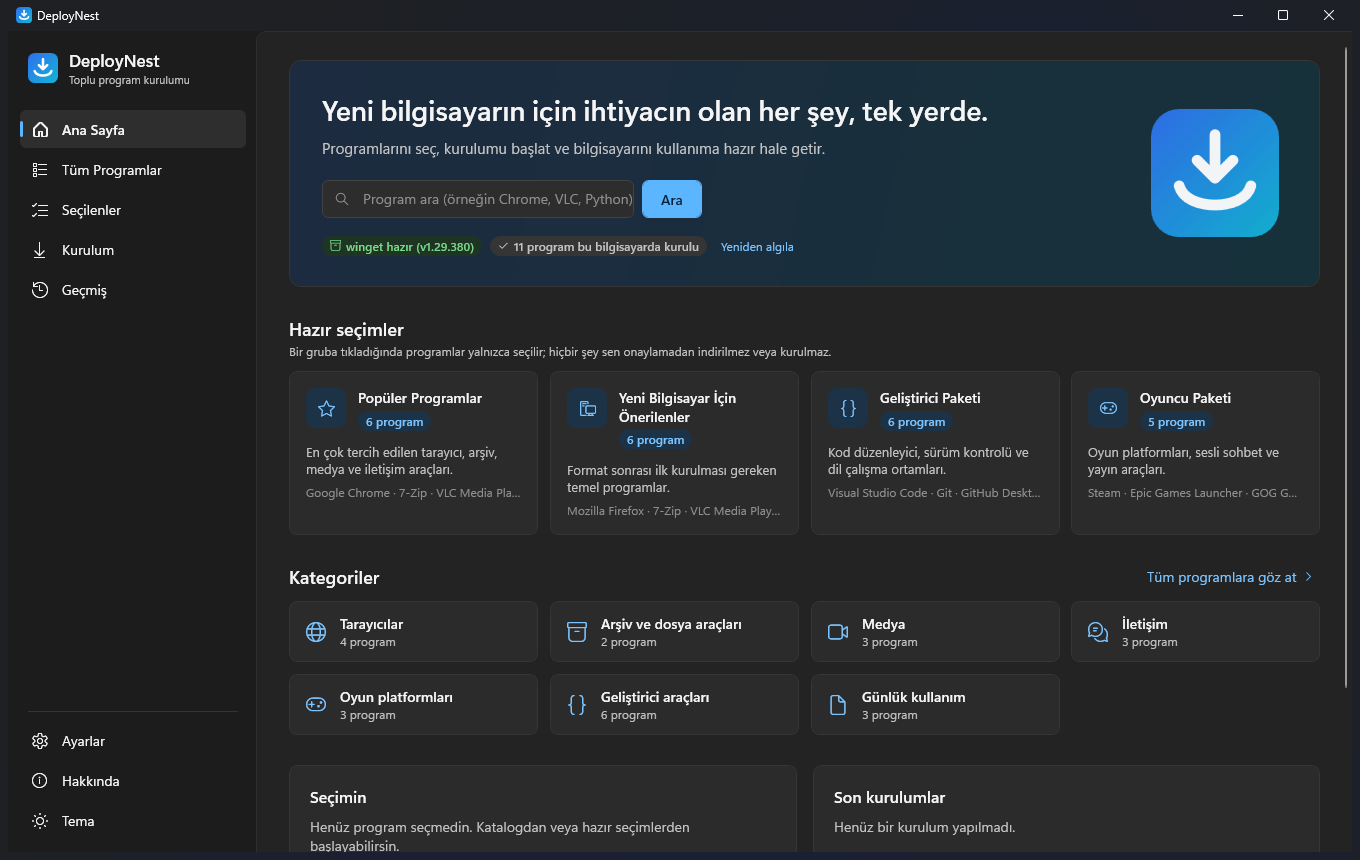Select the Yeni Bilgisayar İçin Önerilenler card
The image size is (1360, 860).
(674, 453)
